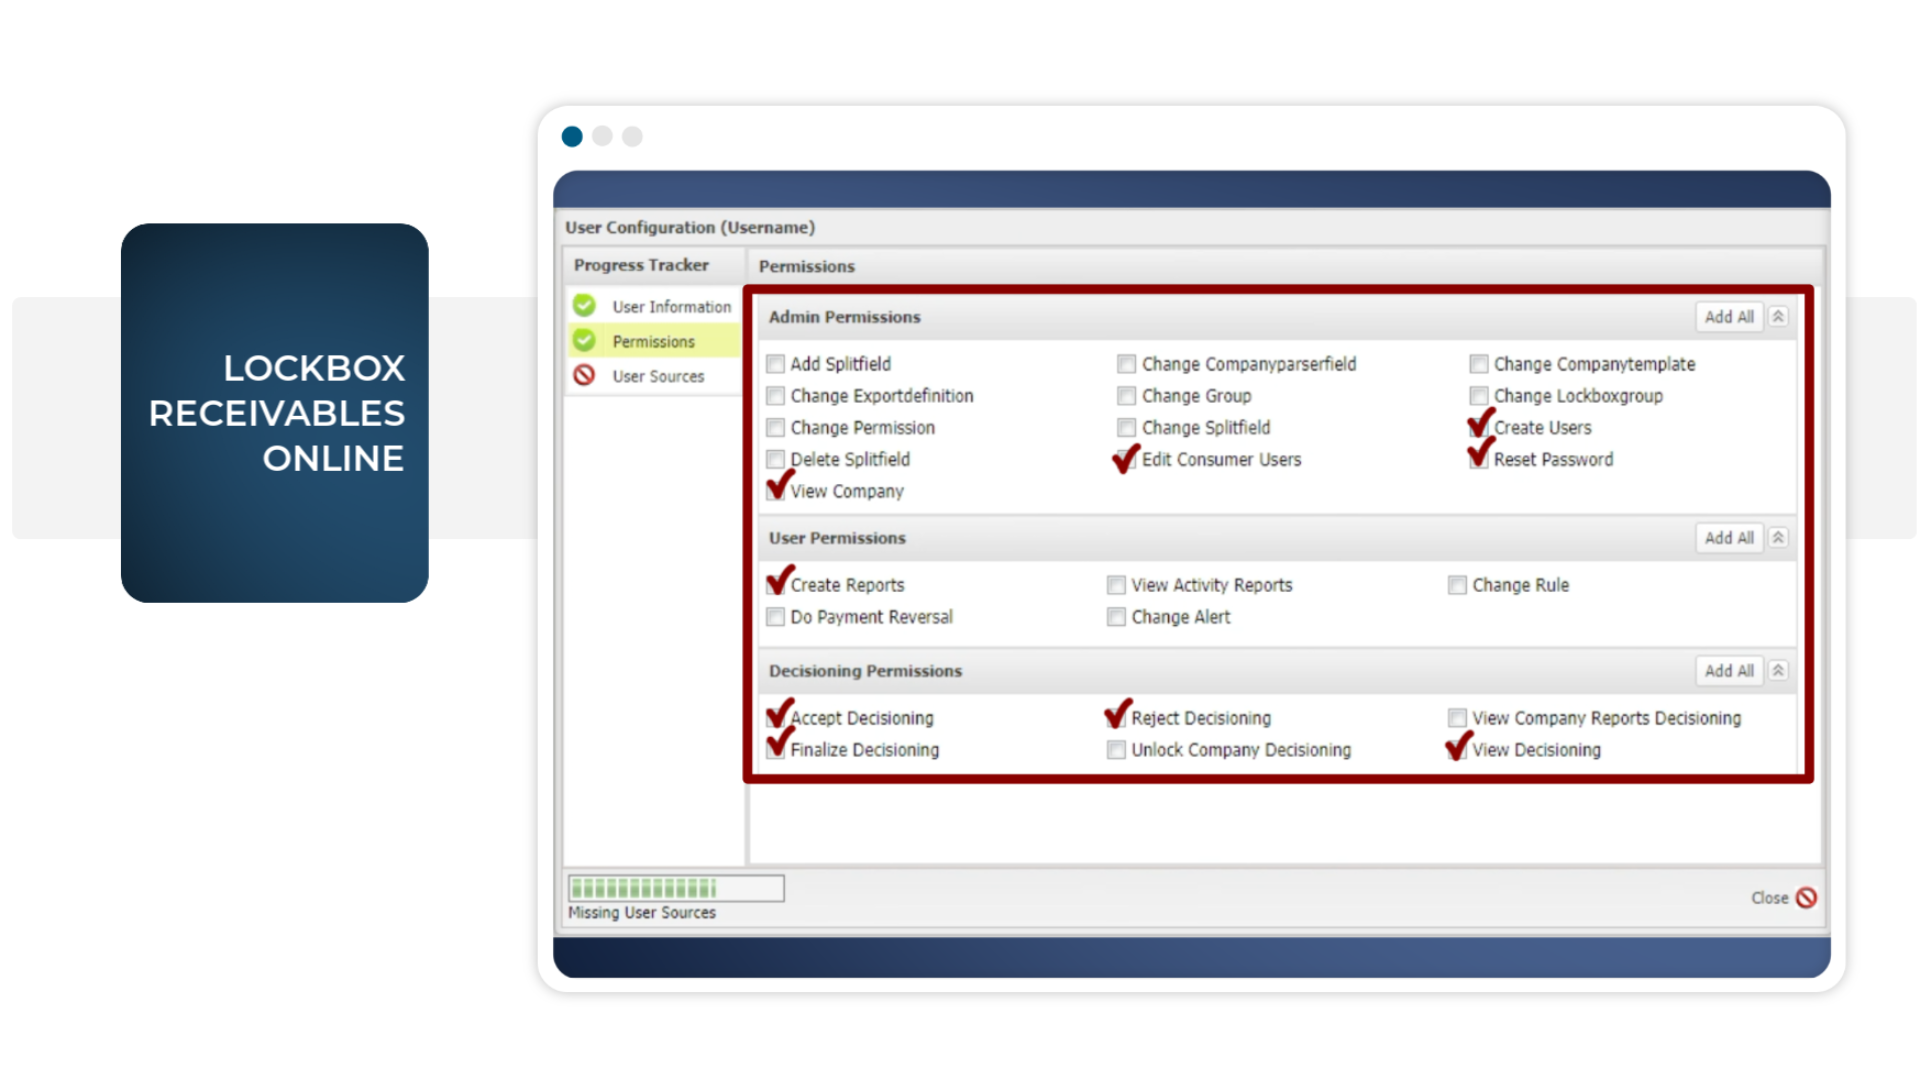1920x1080 pixels.
Task: Enable Change Splitfield permission
Action: click(x=1126, y=427)
